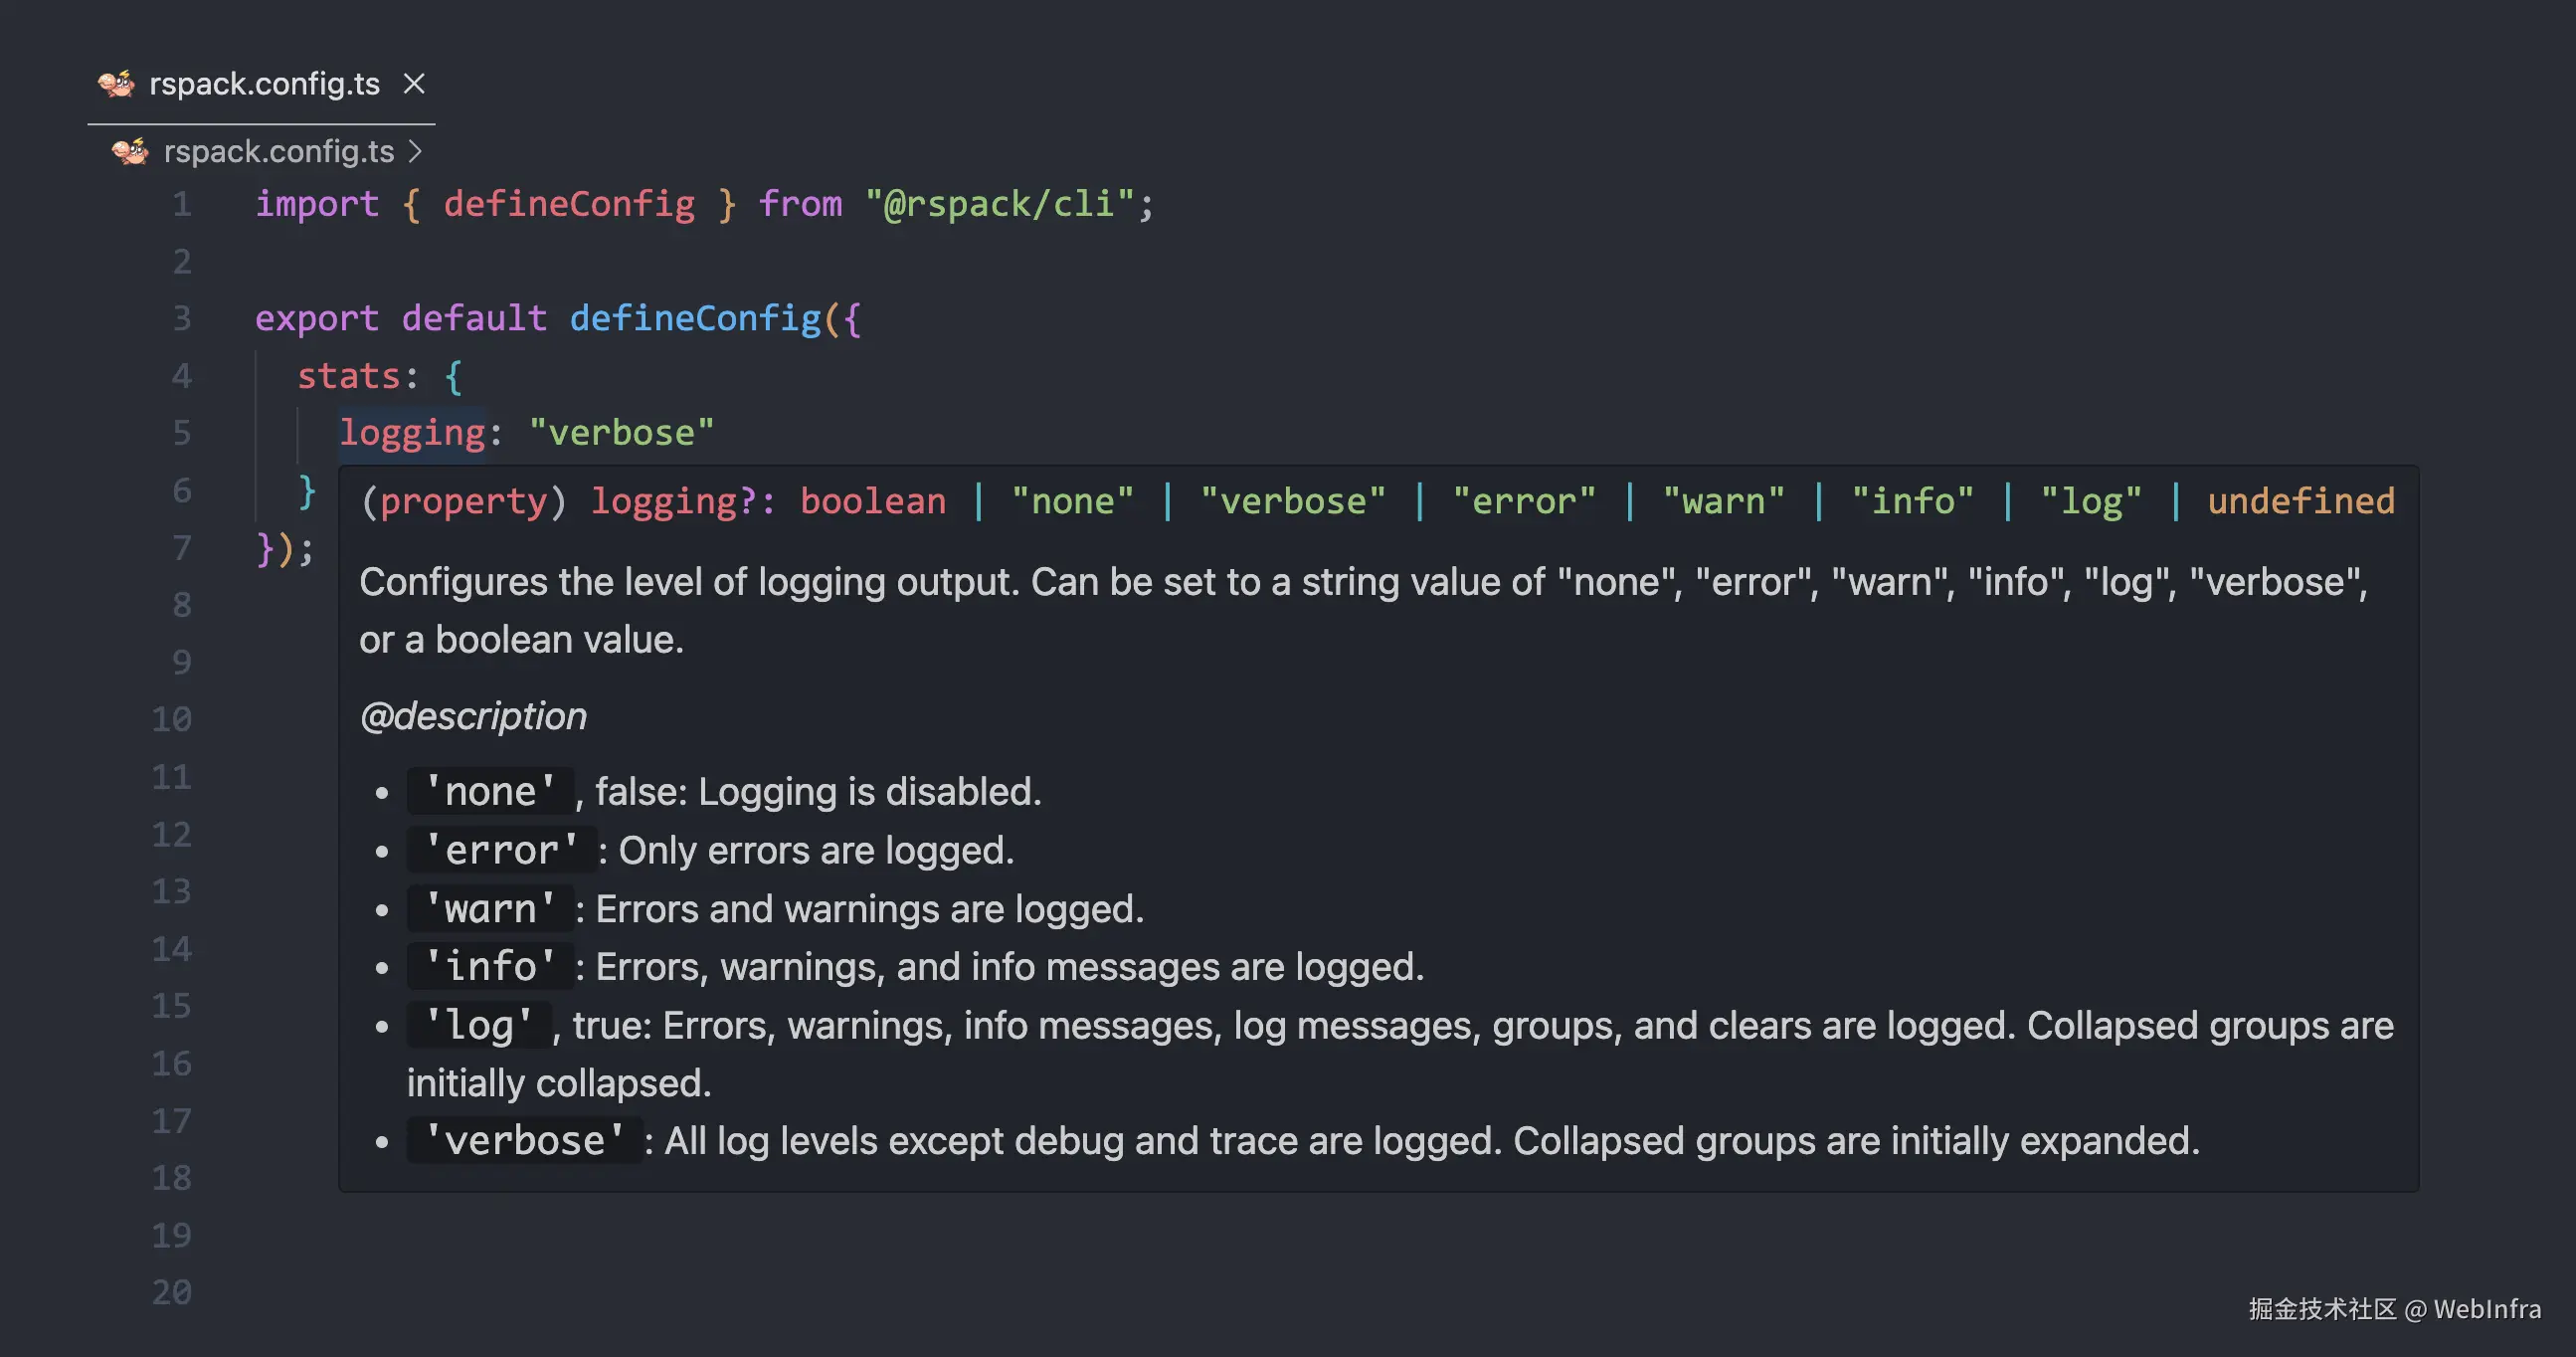
Task: Click line number 5 in the gutter
Action: coord(181,433)
